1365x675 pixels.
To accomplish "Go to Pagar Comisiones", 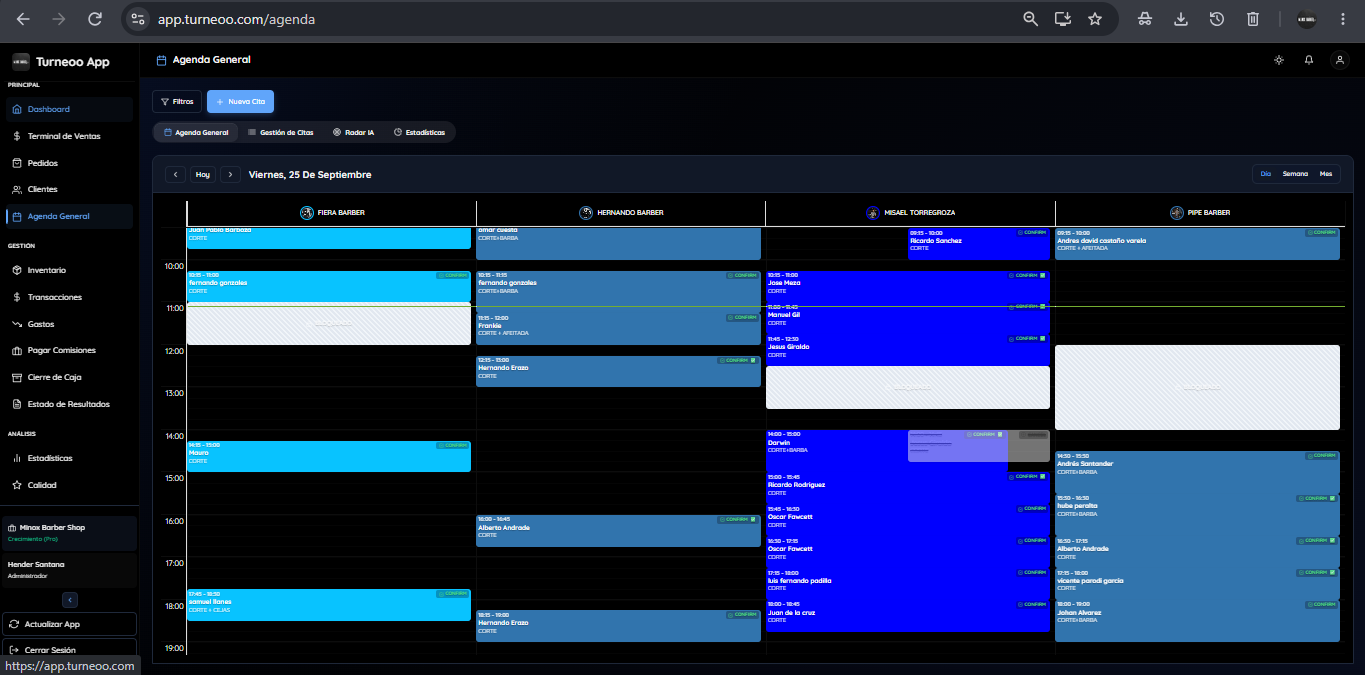I will point(68,350).
